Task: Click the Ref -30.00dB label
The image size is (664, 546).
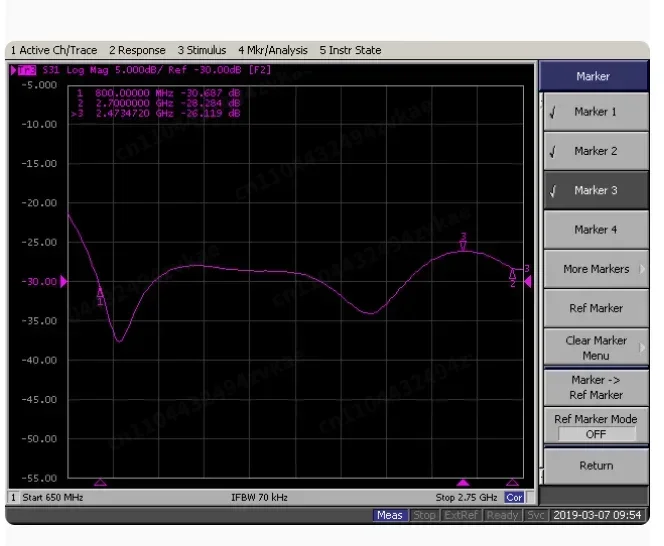Action: (x=205, y=70)
